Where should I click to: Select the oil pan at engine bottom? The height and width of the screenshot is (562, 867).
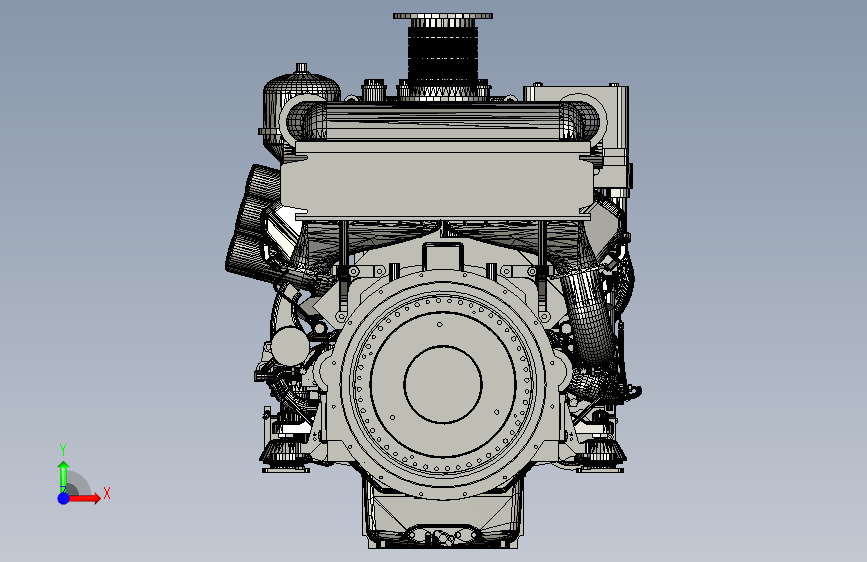point(442,514)
